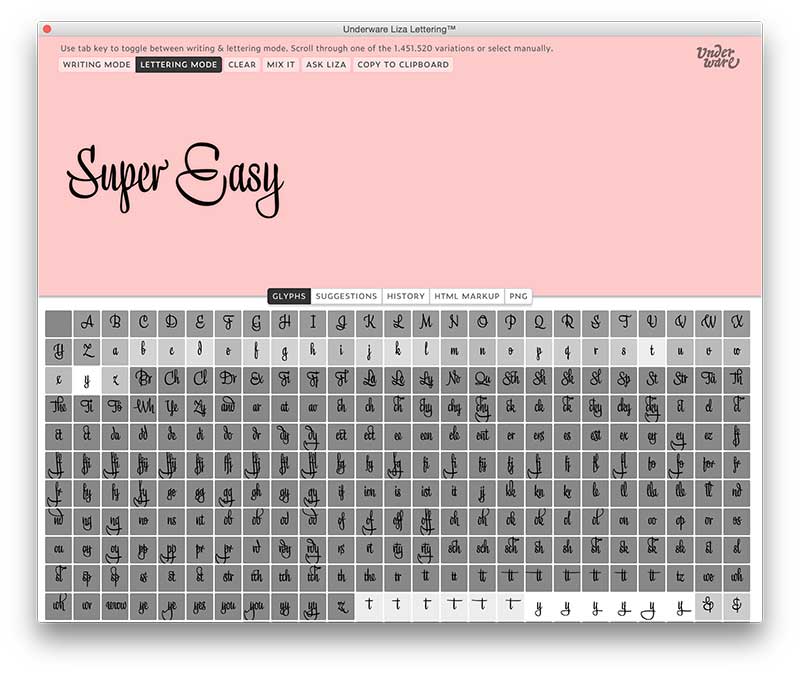Pick the Ch ligature glyph

click(172, 380)
